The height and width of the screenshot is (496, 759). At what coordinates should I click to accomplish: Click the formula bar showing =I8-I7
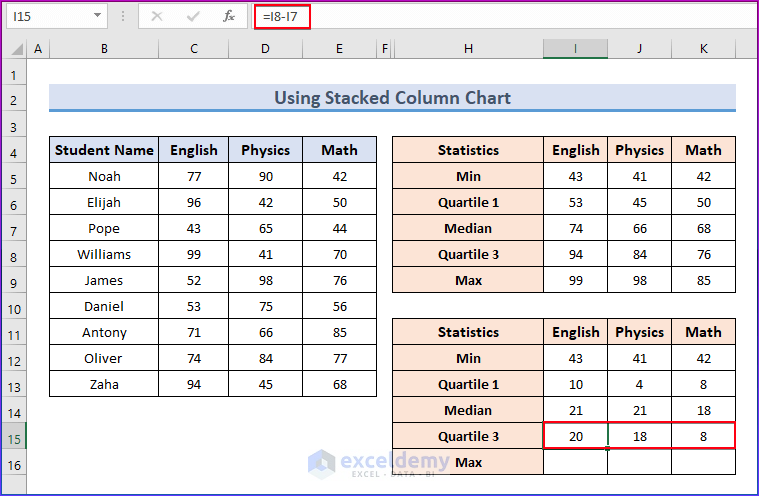click(500, 17)
